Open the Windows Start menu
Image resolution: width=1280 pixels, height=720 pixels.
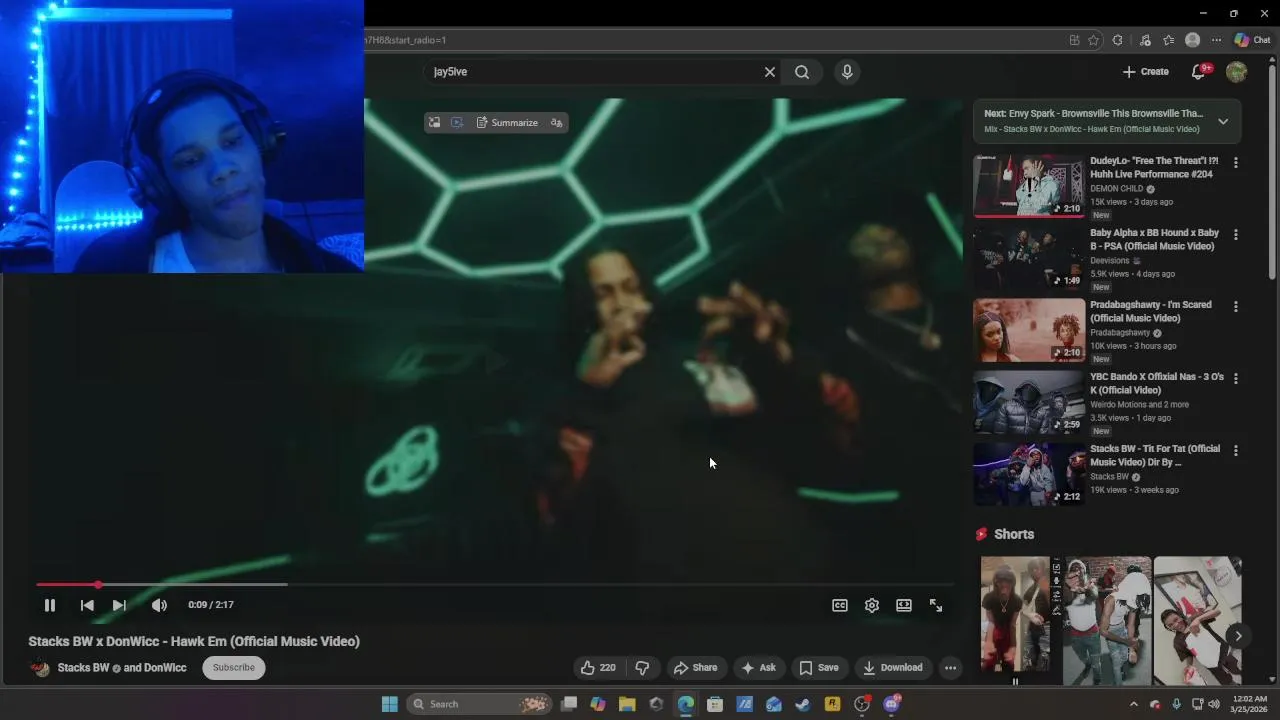pos(389,704)
